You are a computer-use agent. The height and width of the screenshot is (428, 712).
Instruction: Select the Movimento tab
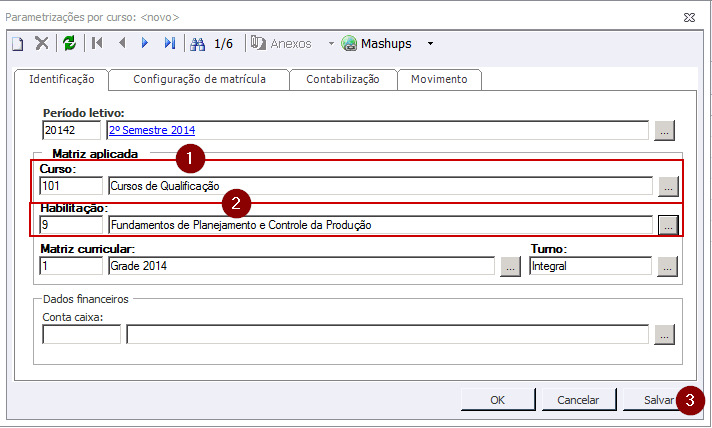438,79
